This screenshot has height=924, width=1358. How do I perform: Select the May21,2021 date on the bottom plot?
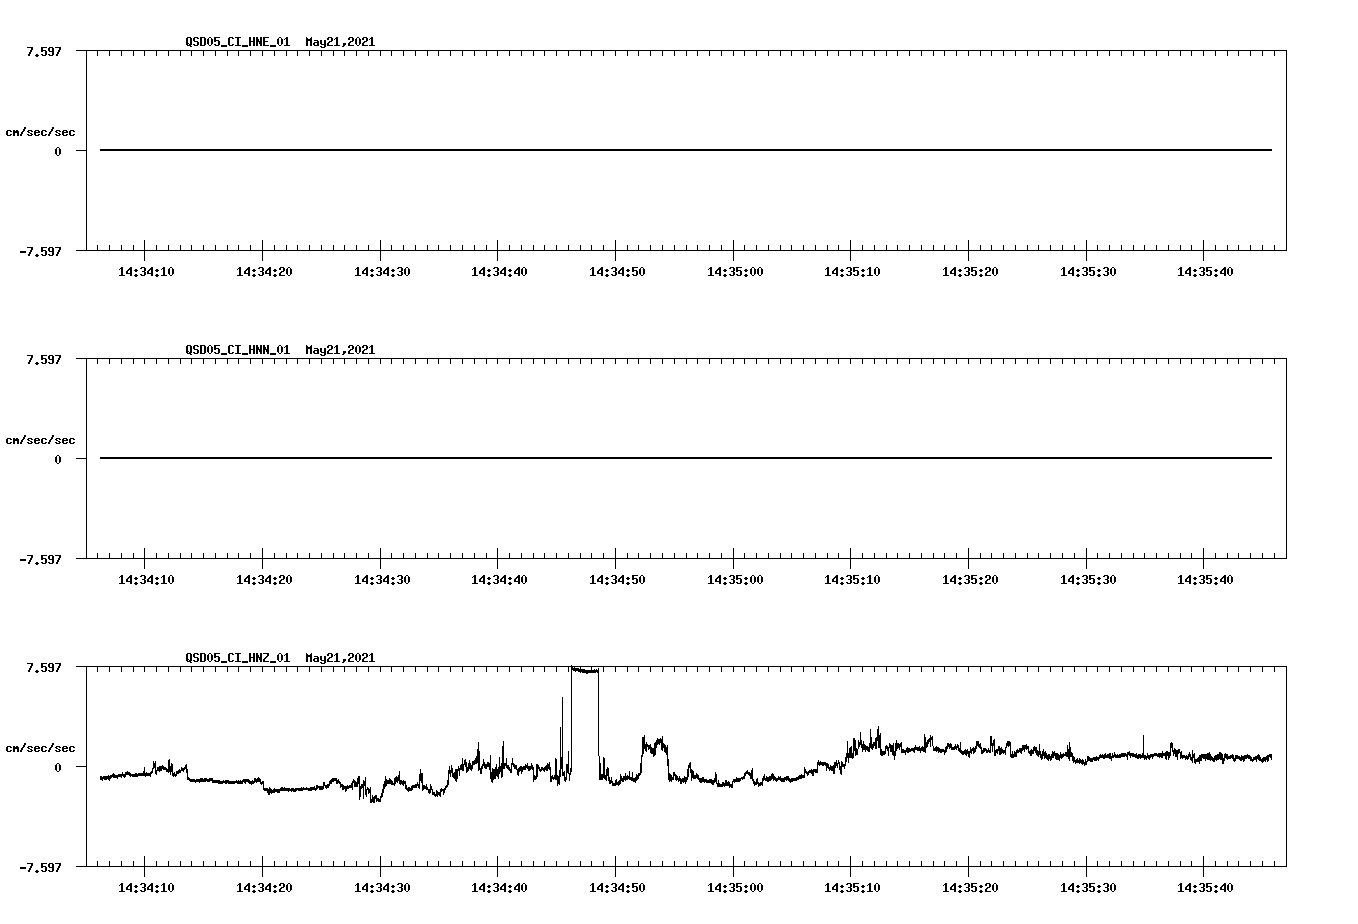pyautogui.click(x=339, y=659)
